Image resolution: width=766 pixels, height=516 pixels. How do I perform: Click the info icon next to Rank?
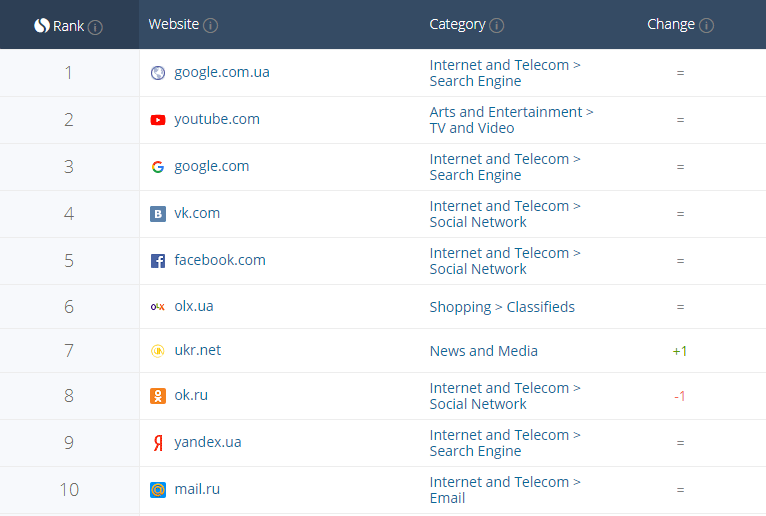click(x=96, y=27)
